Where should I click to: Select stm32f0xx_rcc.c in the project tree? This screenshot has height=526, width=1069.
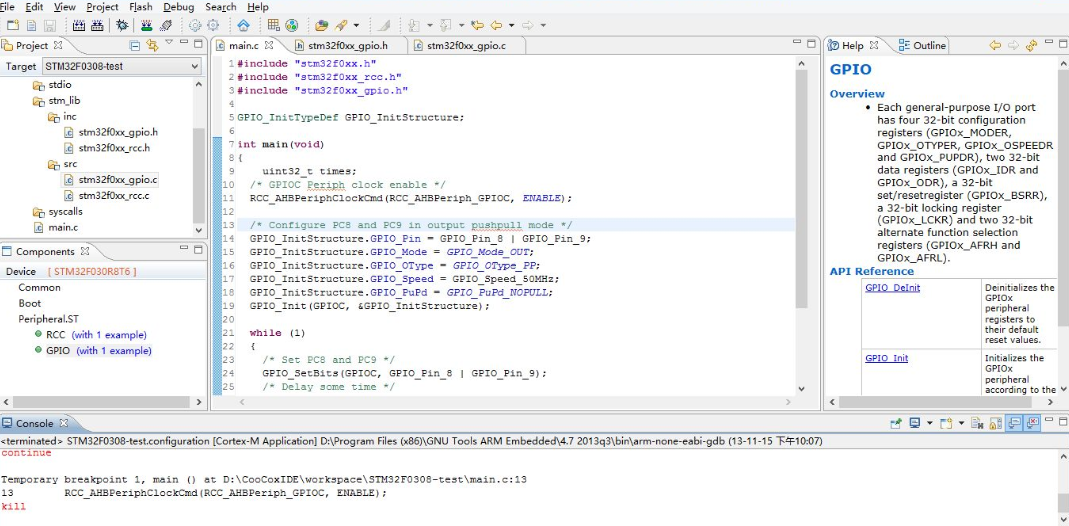pos(113,195)
